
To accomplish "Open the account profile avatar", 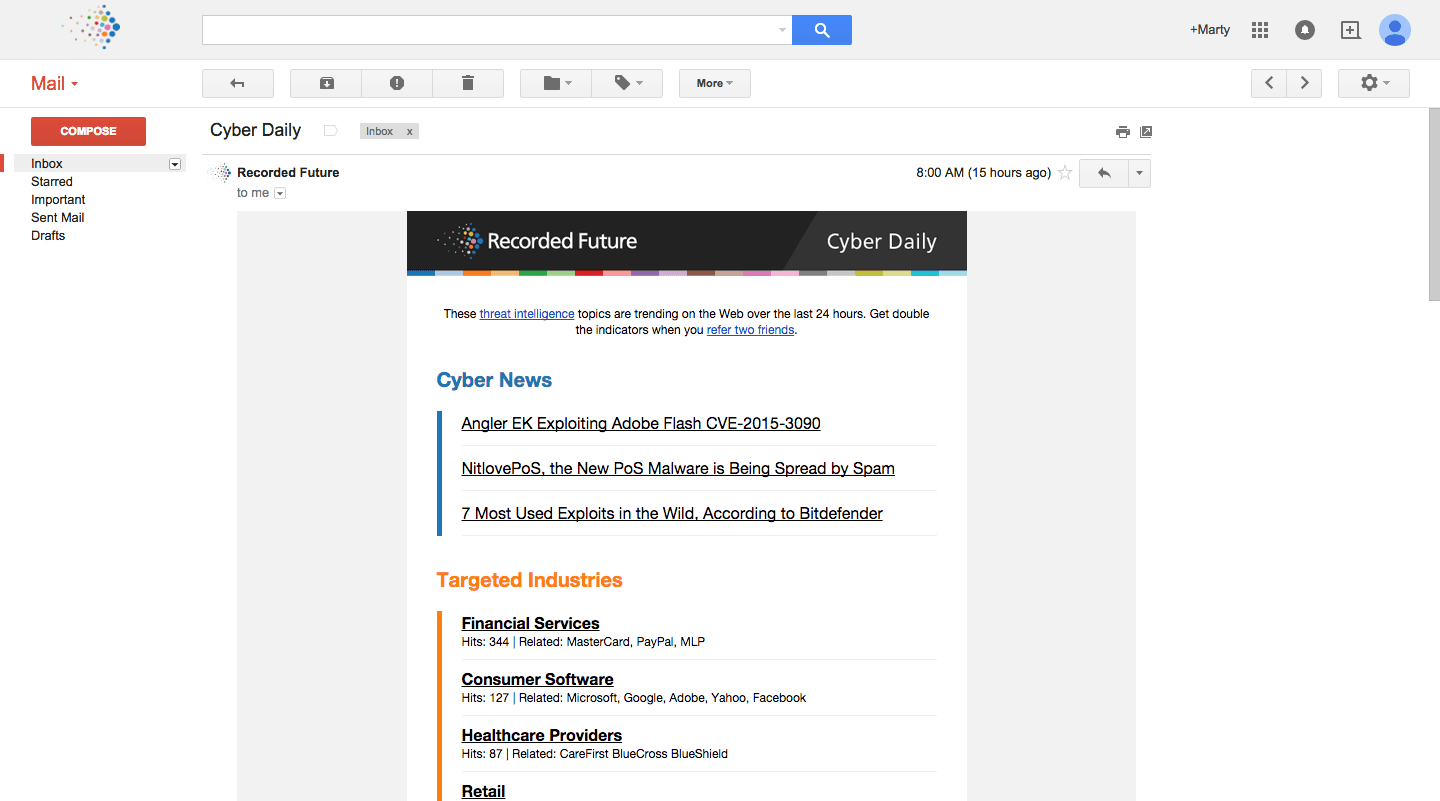I will point(1395,30).
